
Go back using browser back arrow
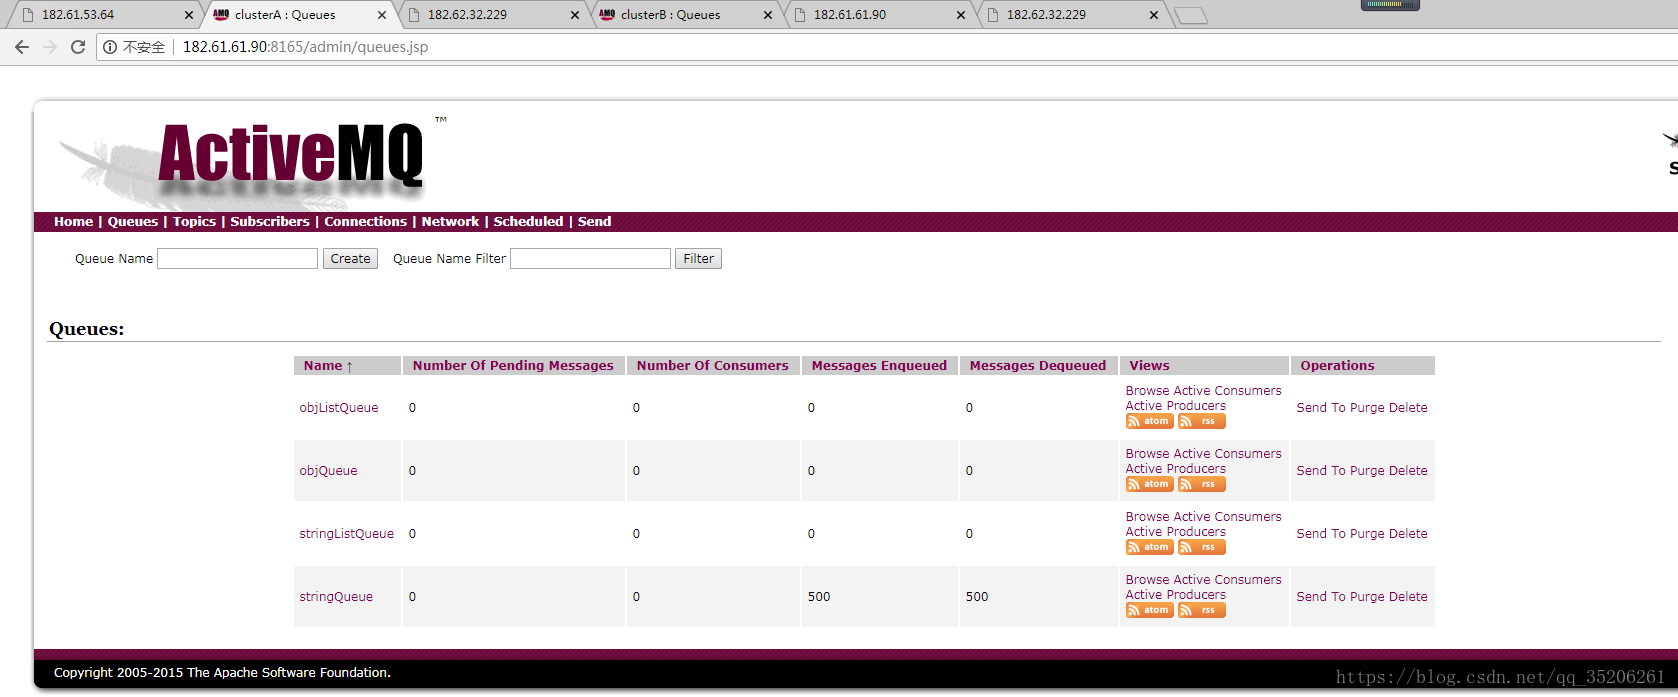click(22, 47)
